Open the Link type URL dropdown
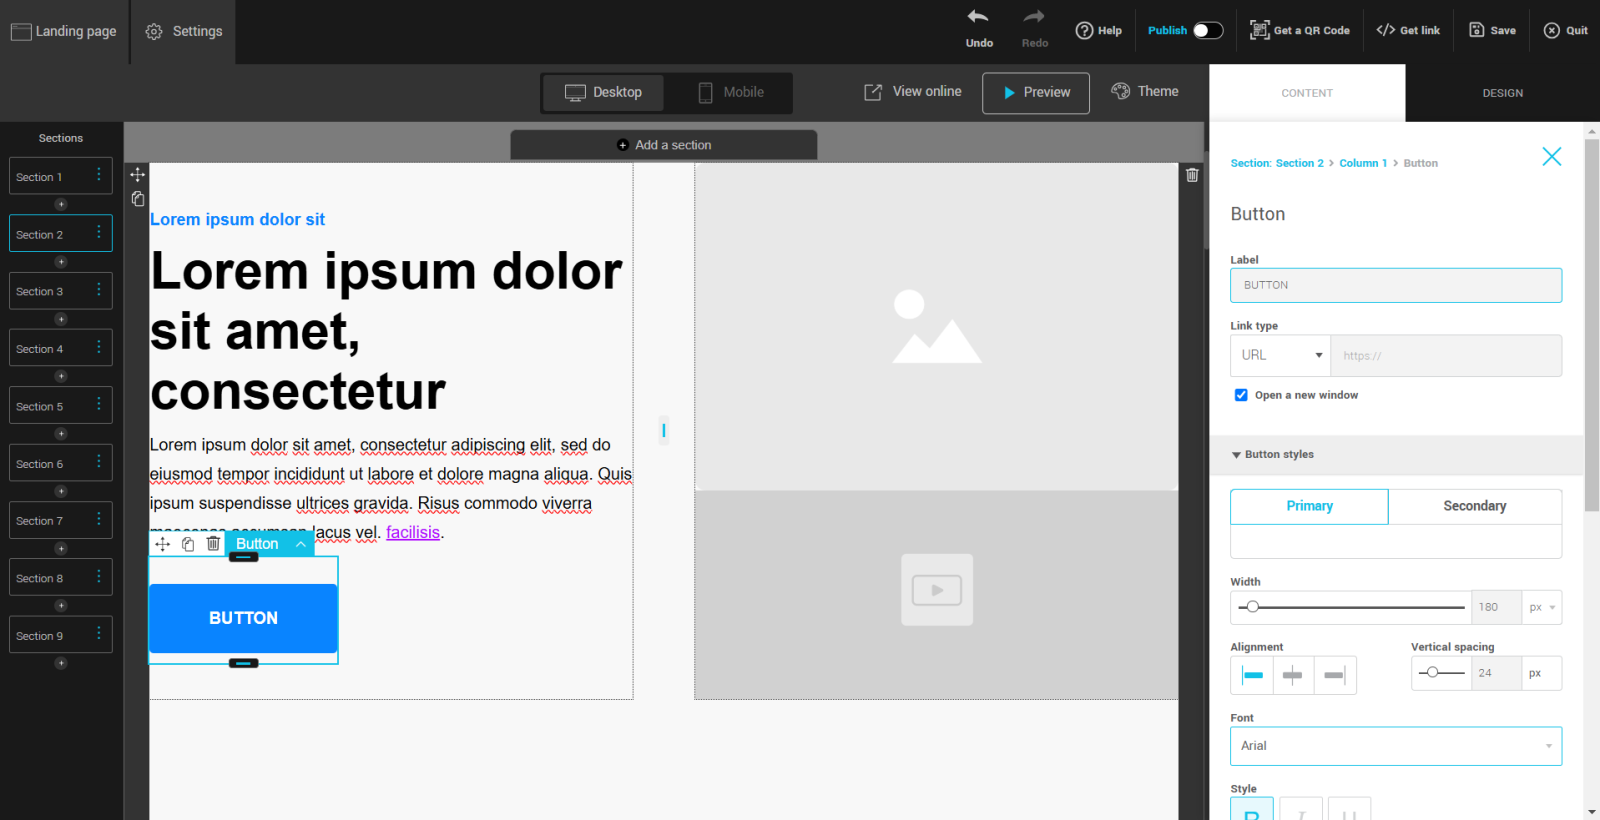1600x820 pixels. (1280, 355)
